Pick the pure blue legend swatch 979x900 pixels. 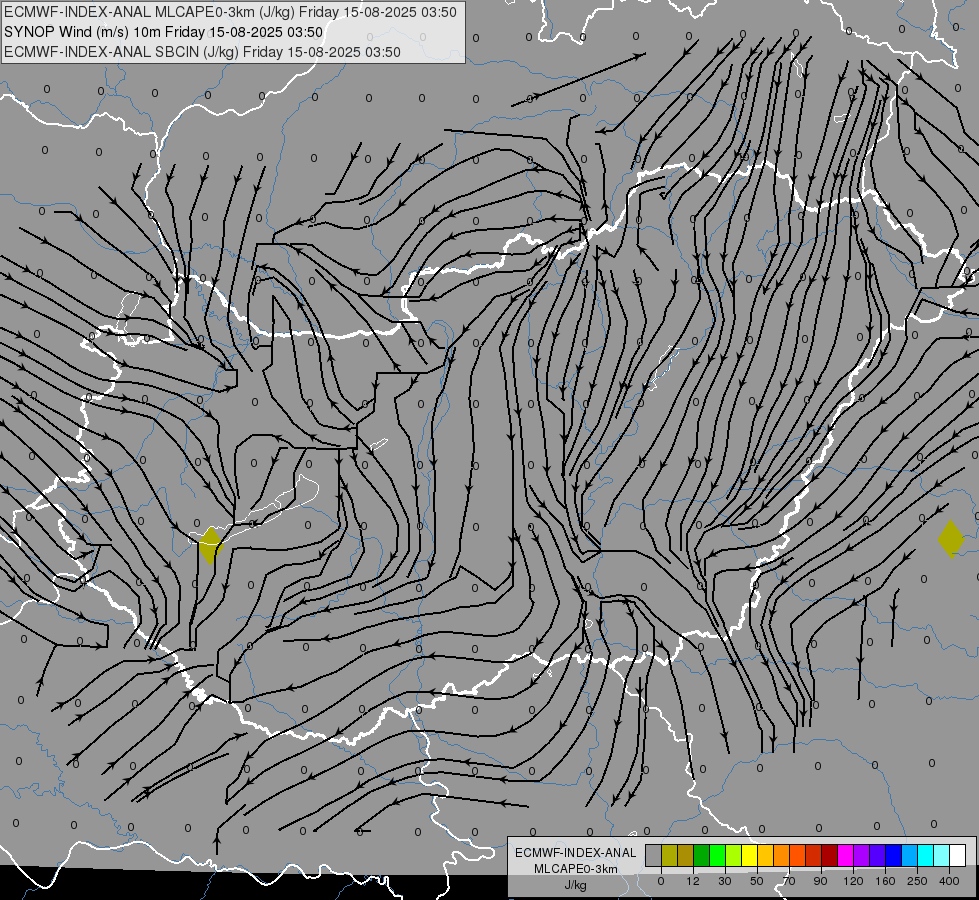click(x=893, y=855)
